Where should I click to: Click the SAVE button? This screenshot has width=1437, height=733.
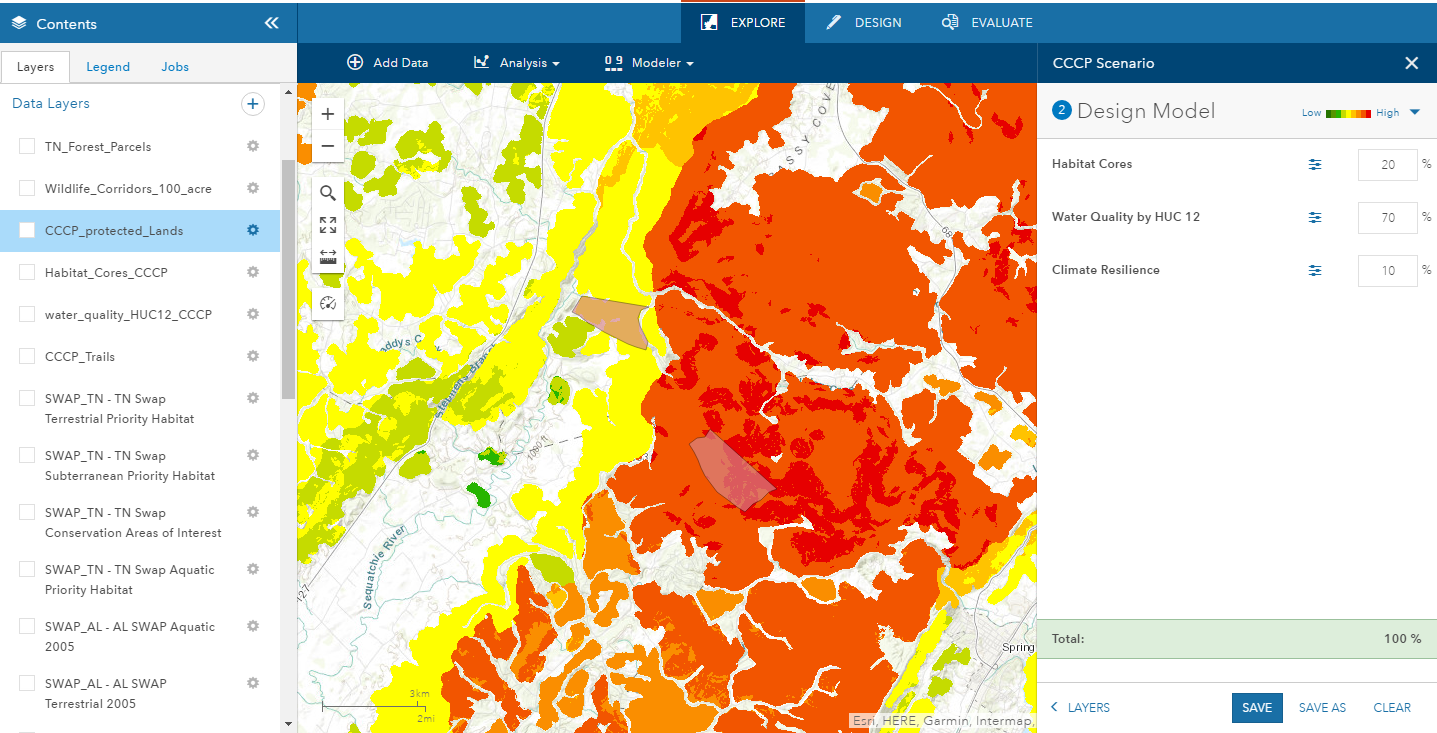coord(1256,707)
